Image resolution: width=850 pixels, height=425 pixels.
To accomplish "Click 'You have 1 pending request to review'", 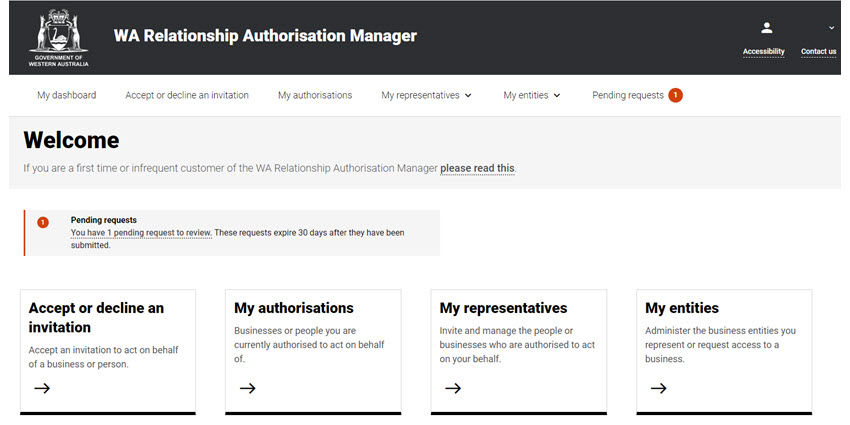I will click(141, 232).
